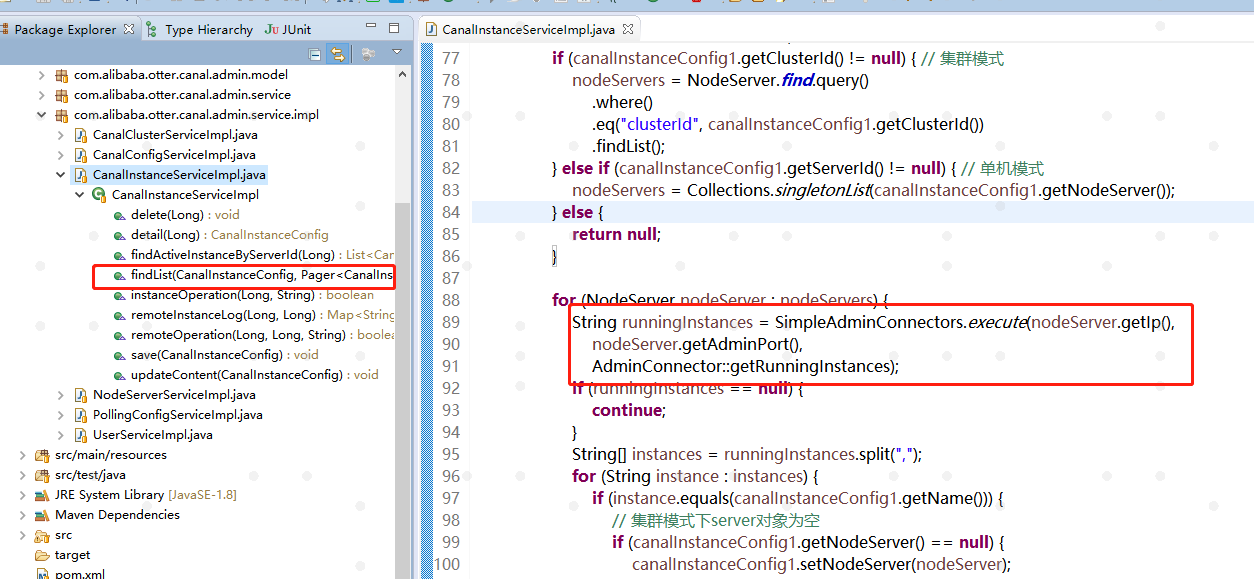Expand NodeServerServiceImpl.java node
Screen dimensions: 1254x579
click(x=60, y=395)
